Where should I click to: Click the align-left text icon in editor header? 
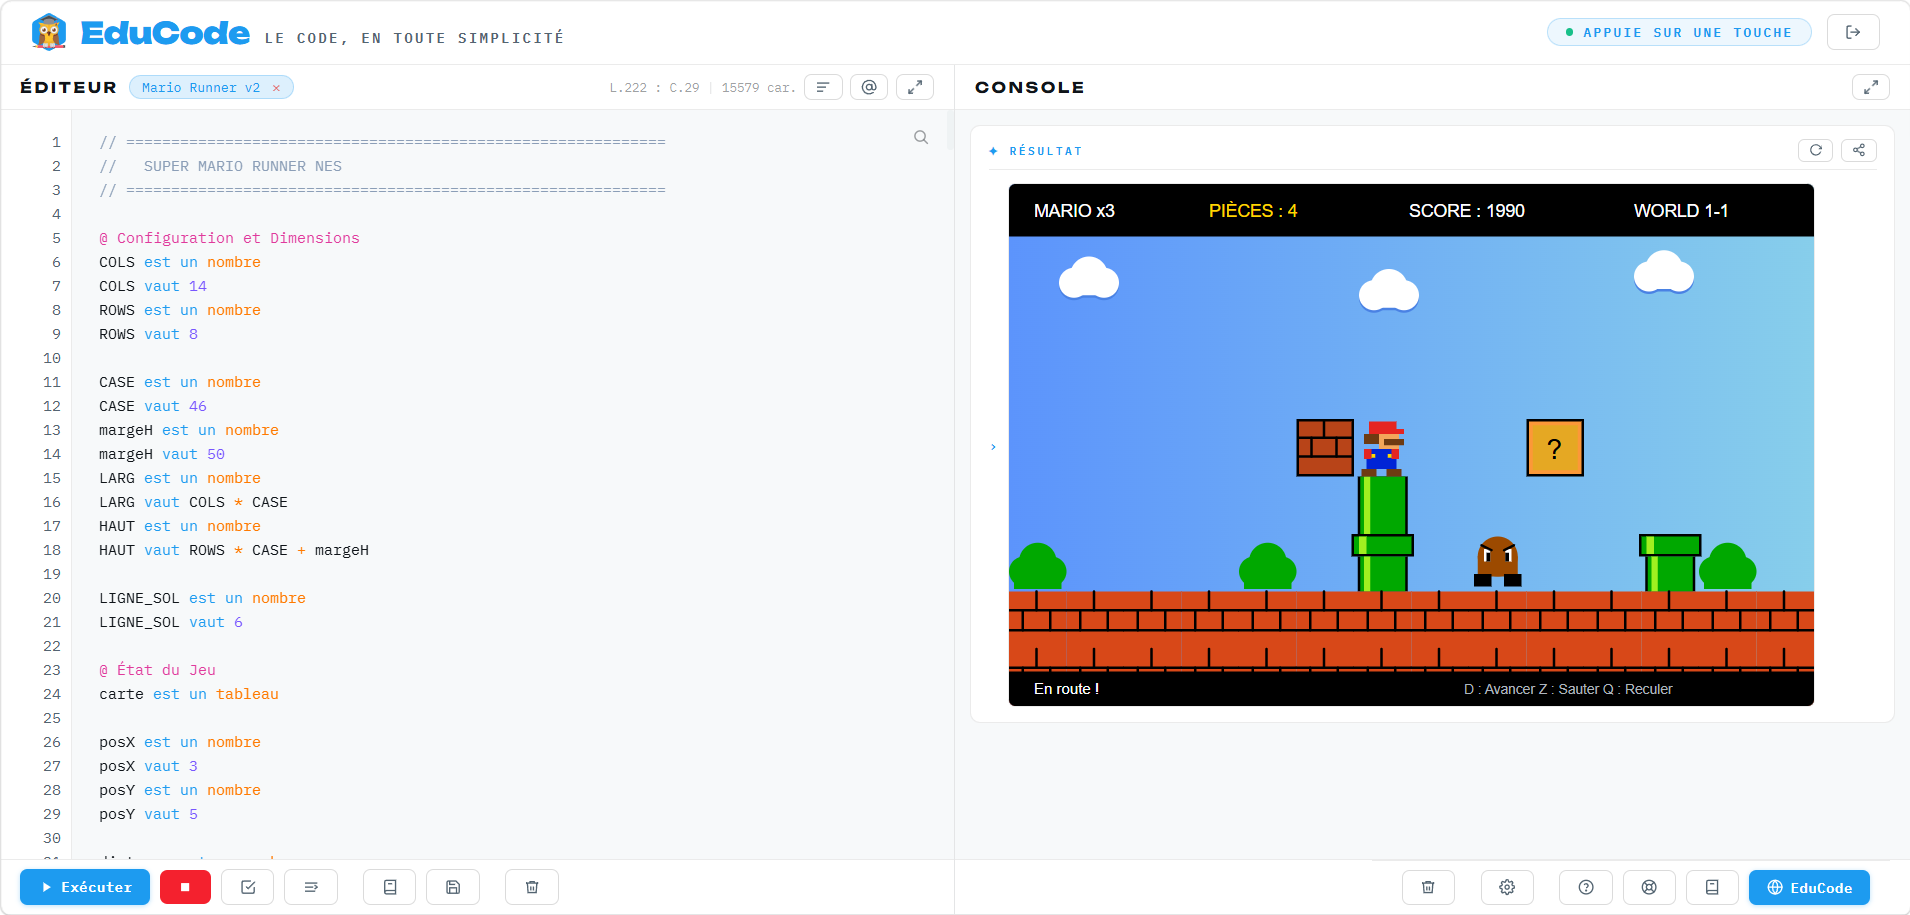823,87
